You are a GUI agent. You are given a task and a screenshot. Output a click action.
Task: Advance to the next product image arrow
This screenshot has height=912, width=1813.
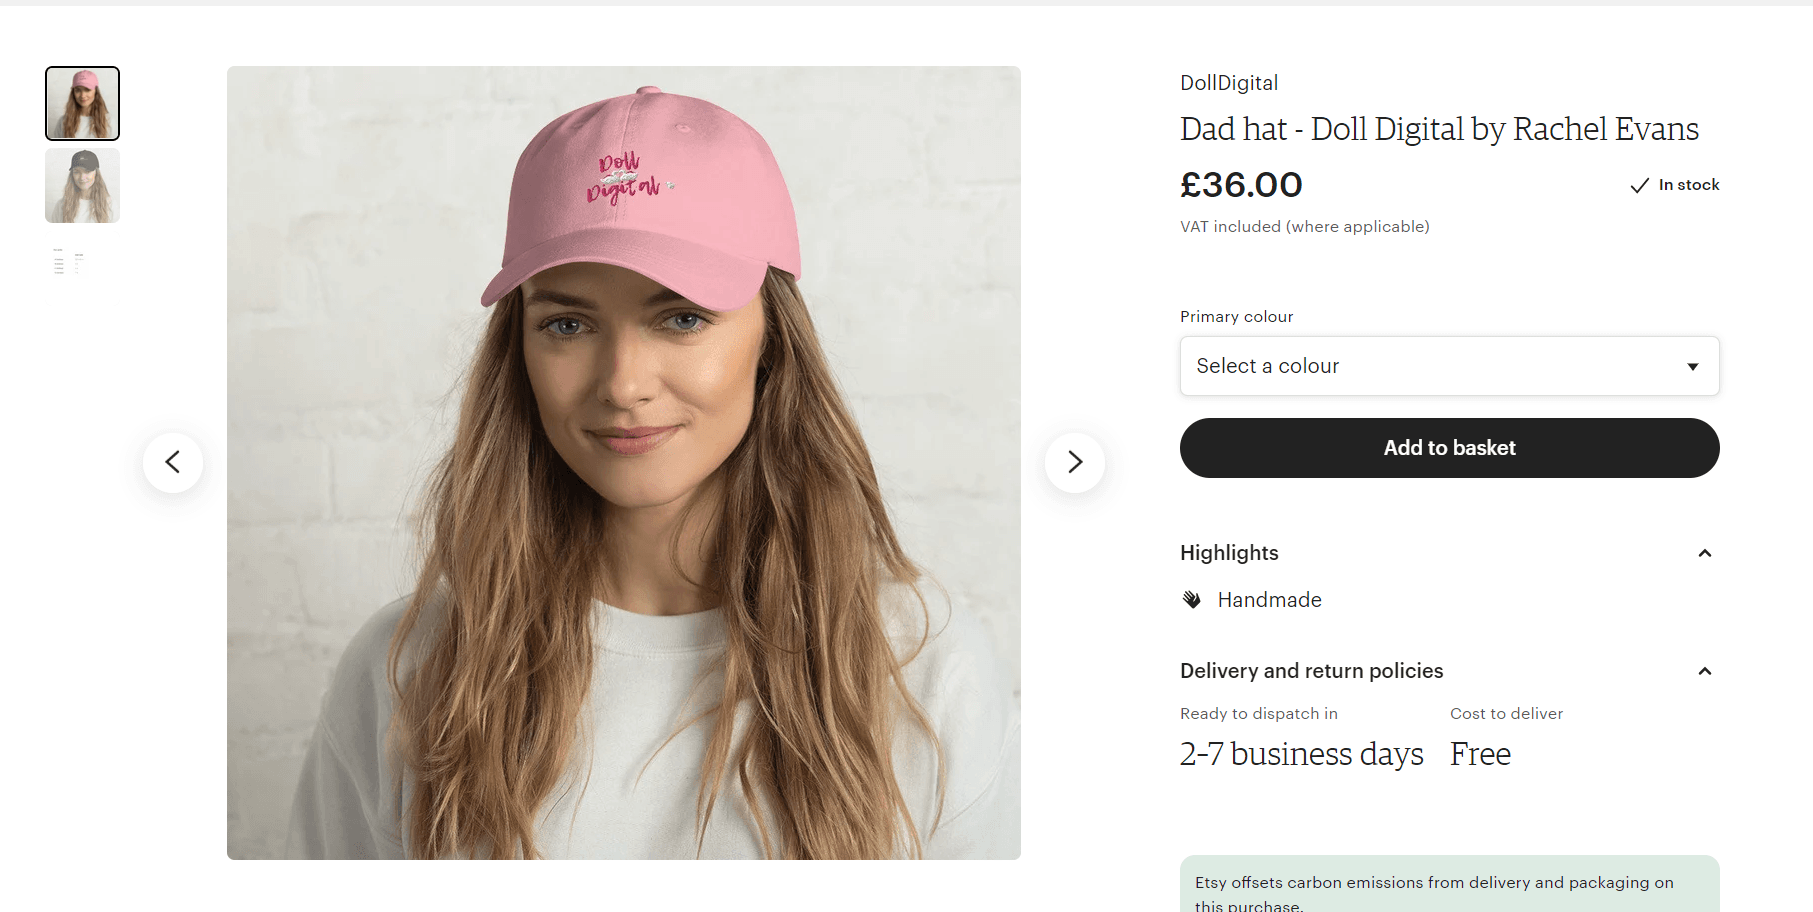[1075, 462]
